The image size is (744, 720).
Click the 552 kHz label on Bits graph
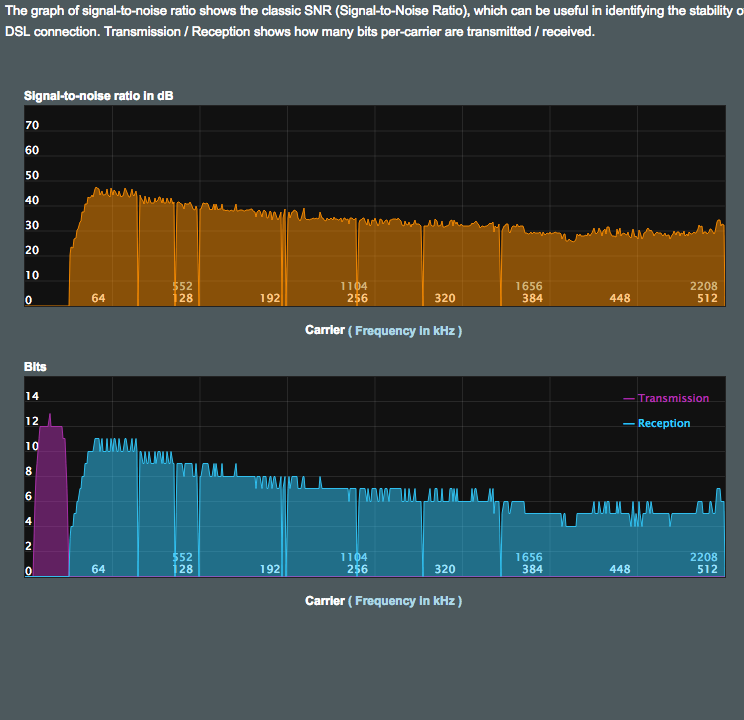pos(182,557)
